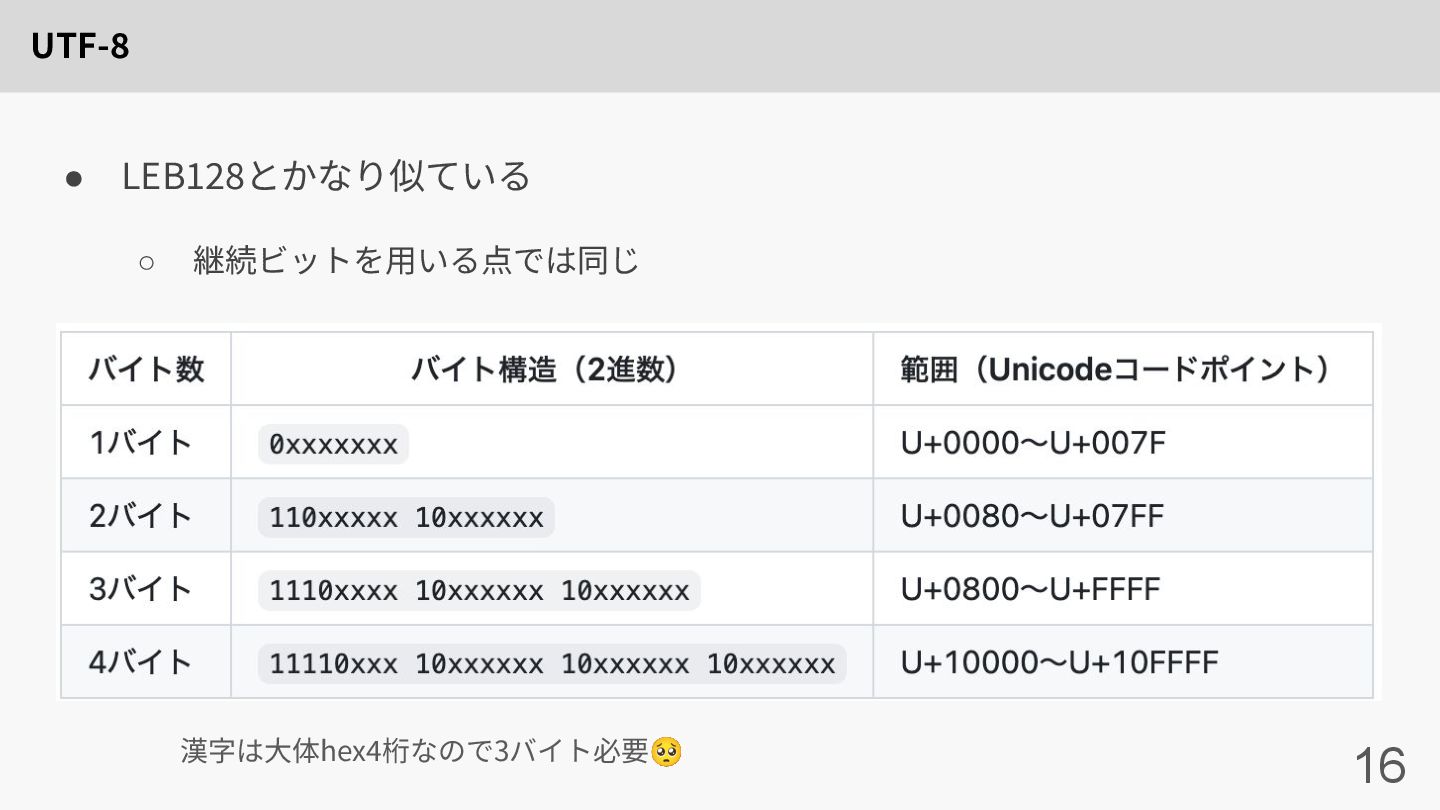Image resolution: width=1440 pixels, height=810 pixels.
Task: Select the LEB128 bullet point text
Action: coord(326,177)
